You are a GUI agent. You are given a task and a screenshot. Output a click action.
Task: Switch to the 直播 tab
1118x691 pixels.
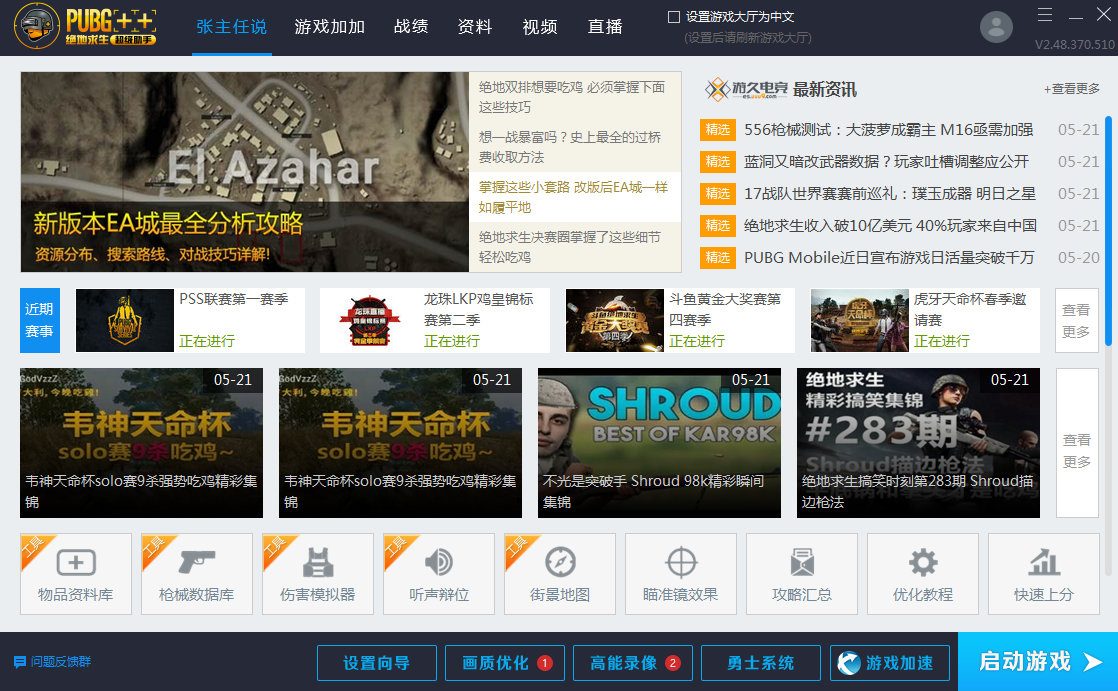tap(605, 27)
